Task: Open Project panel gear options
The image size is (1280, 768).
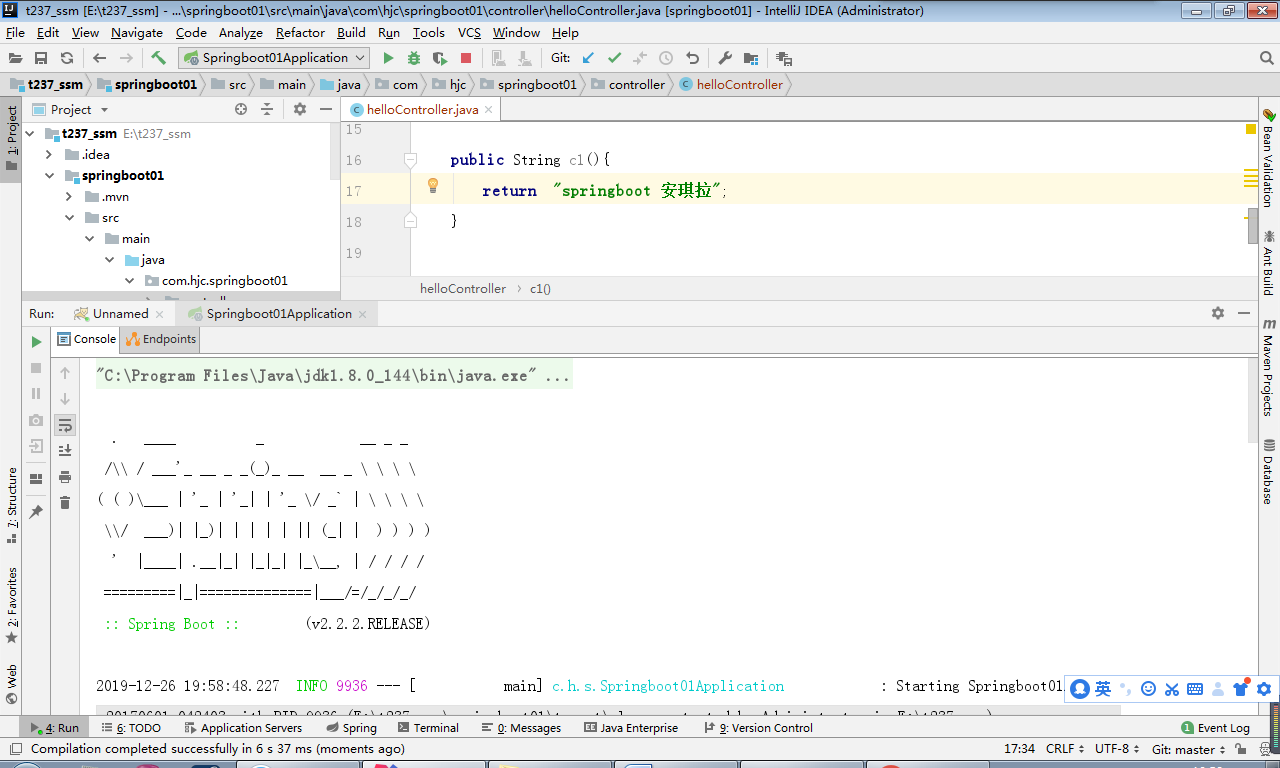Action: pos(299,109)
